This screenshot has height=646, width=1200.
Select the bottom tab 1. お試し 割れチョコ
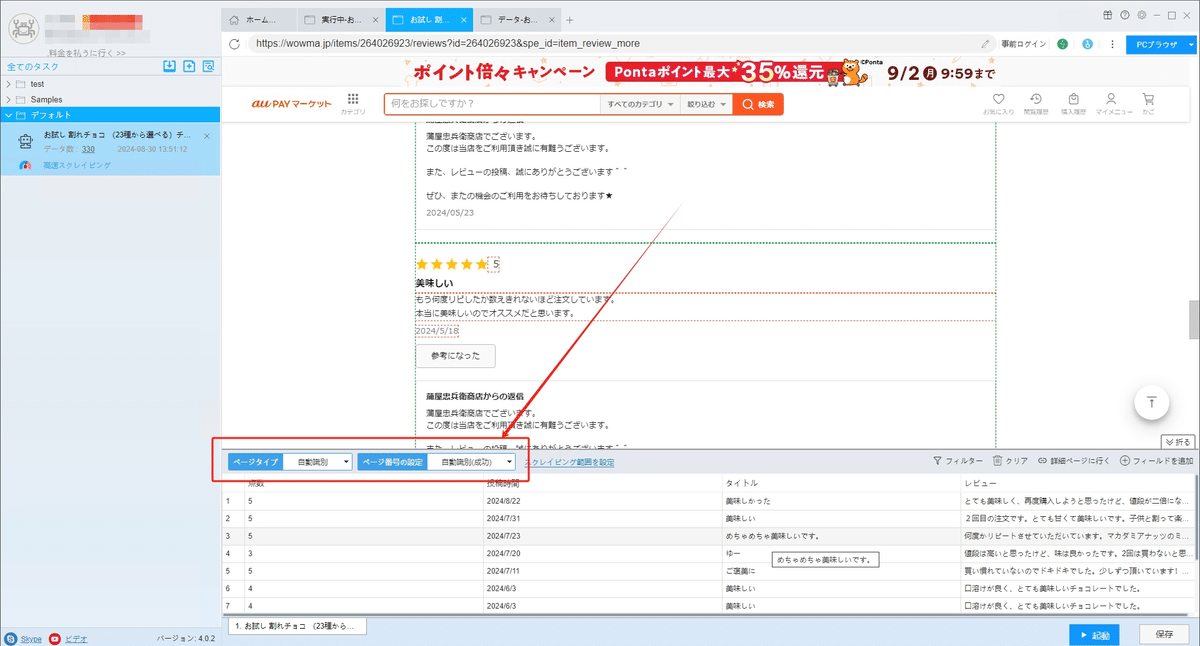coord(295,625)
